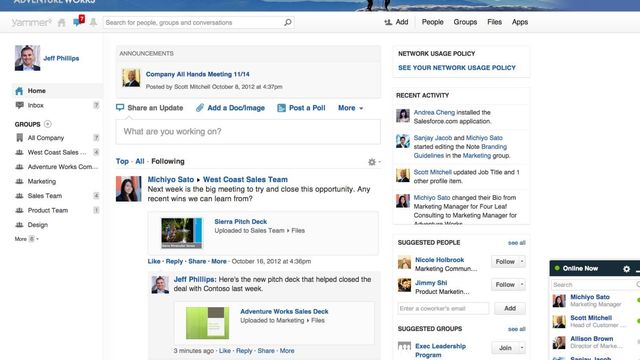Viewport: 640px width, 360px height.
Task: Open Sierra Pitch Deck file link
Action: [x=240, y=221]
